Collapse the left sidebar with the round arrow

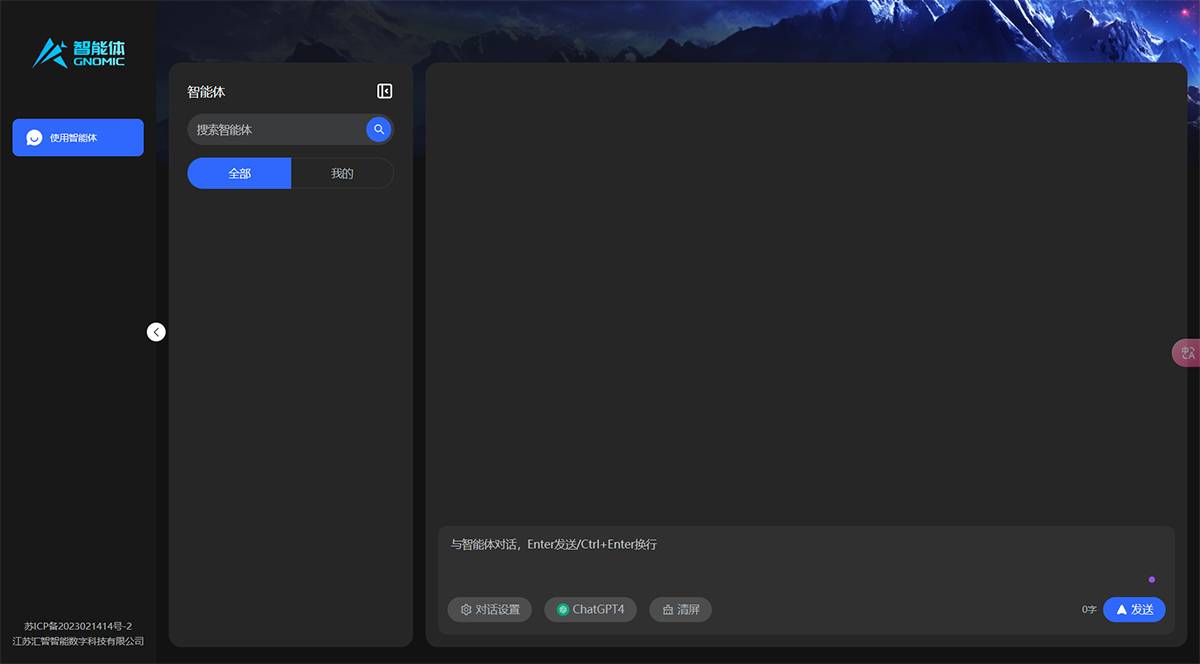coord(156,332)
